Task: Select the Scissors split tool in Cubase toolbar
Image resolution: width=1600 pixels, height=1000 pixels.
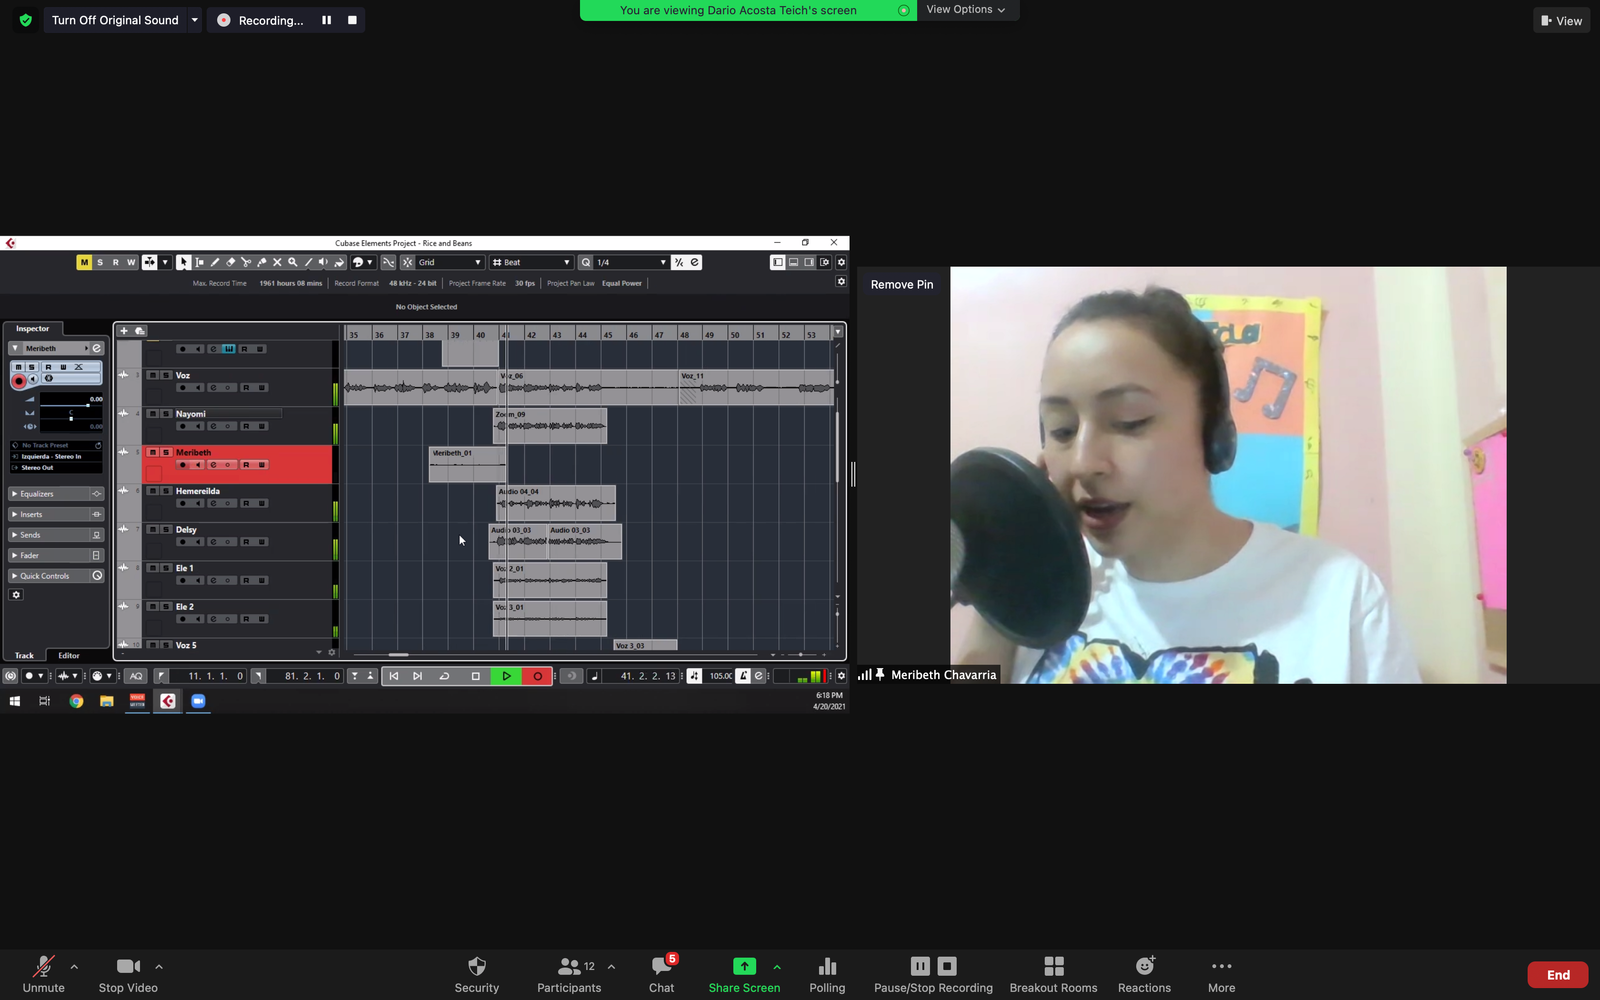Action: (x=246, y=262)
